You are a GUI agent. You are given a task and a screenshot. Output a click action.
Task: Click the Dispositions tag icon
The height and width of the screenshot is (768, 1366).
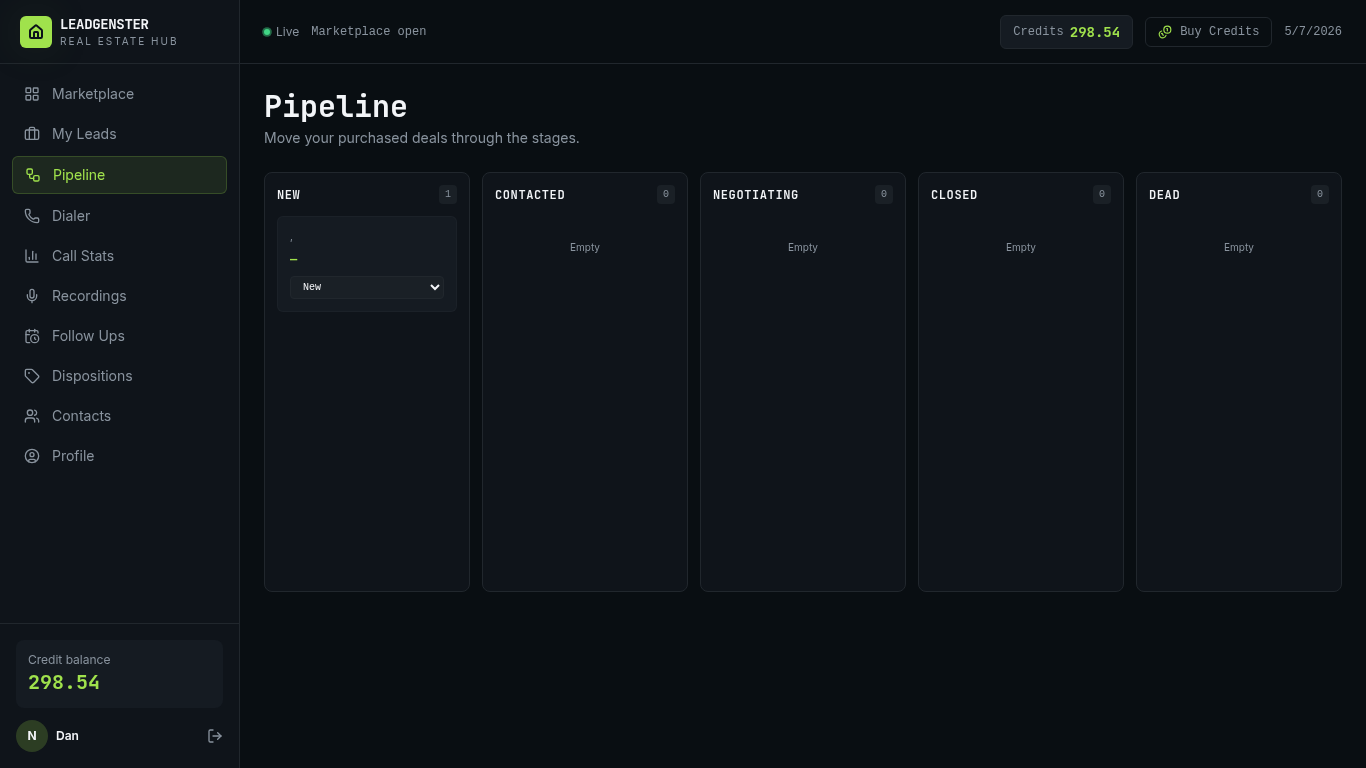32,376
